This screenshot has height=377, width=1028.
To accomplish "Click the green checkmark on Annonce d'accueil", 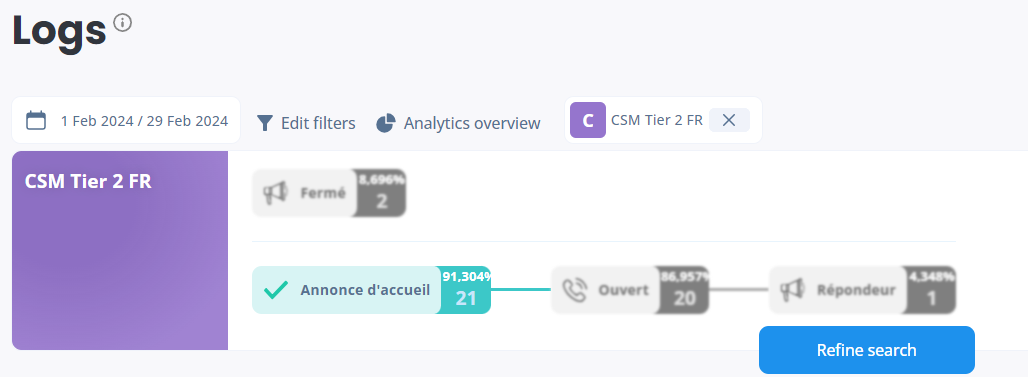I will click(275, 290).
